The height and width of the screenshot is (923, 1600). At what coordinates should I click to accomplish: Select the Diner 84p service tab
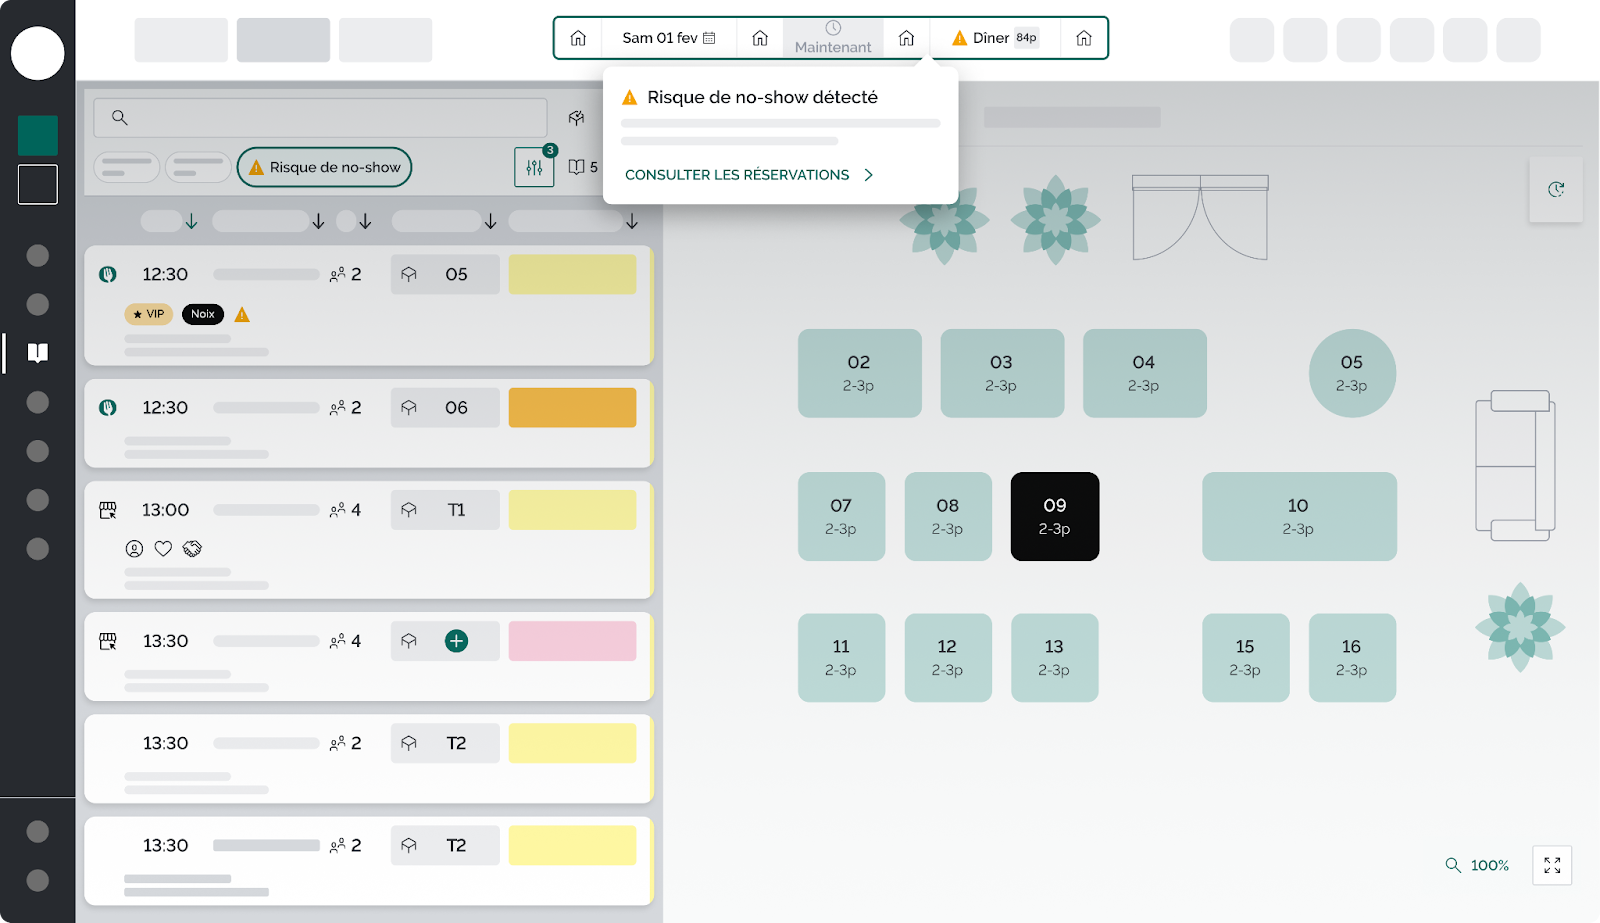[x=993, y=38]
